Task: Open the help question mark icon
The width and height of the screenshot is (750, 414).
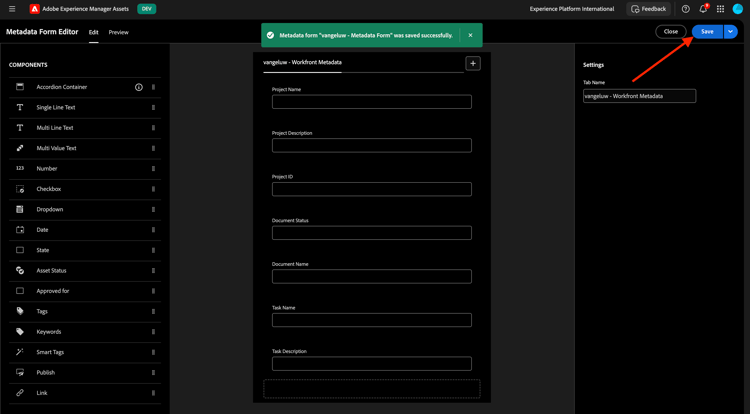Action: [x=685, y=9]
